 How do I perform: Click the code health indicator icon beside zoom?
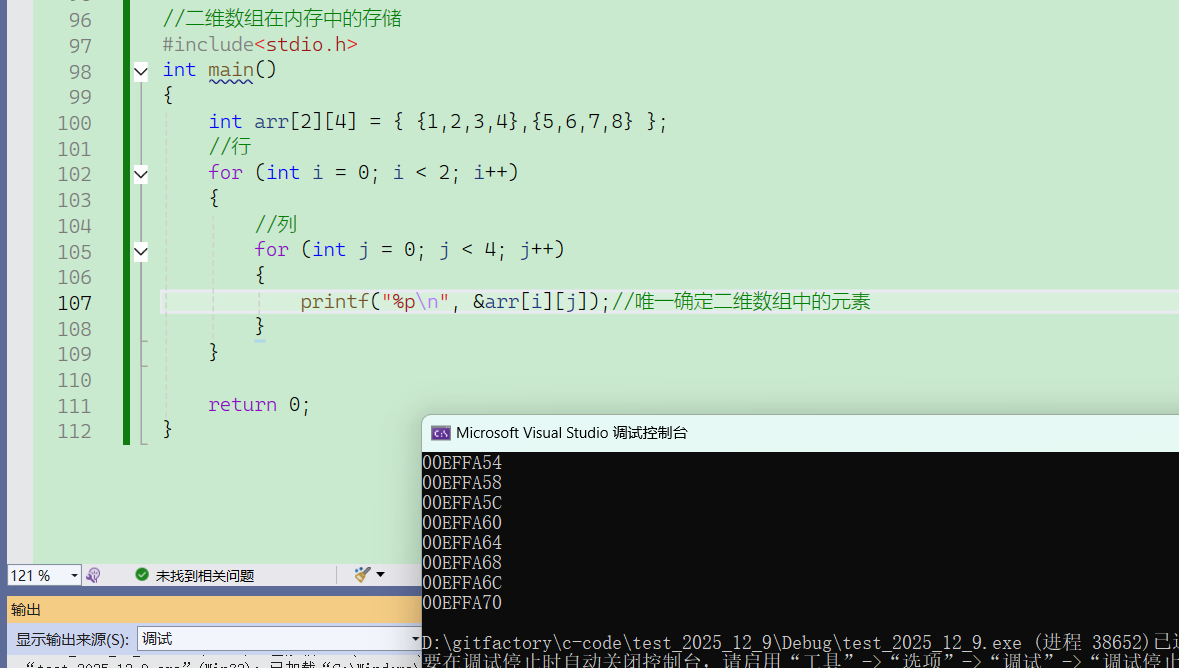[x=93, y=575]
